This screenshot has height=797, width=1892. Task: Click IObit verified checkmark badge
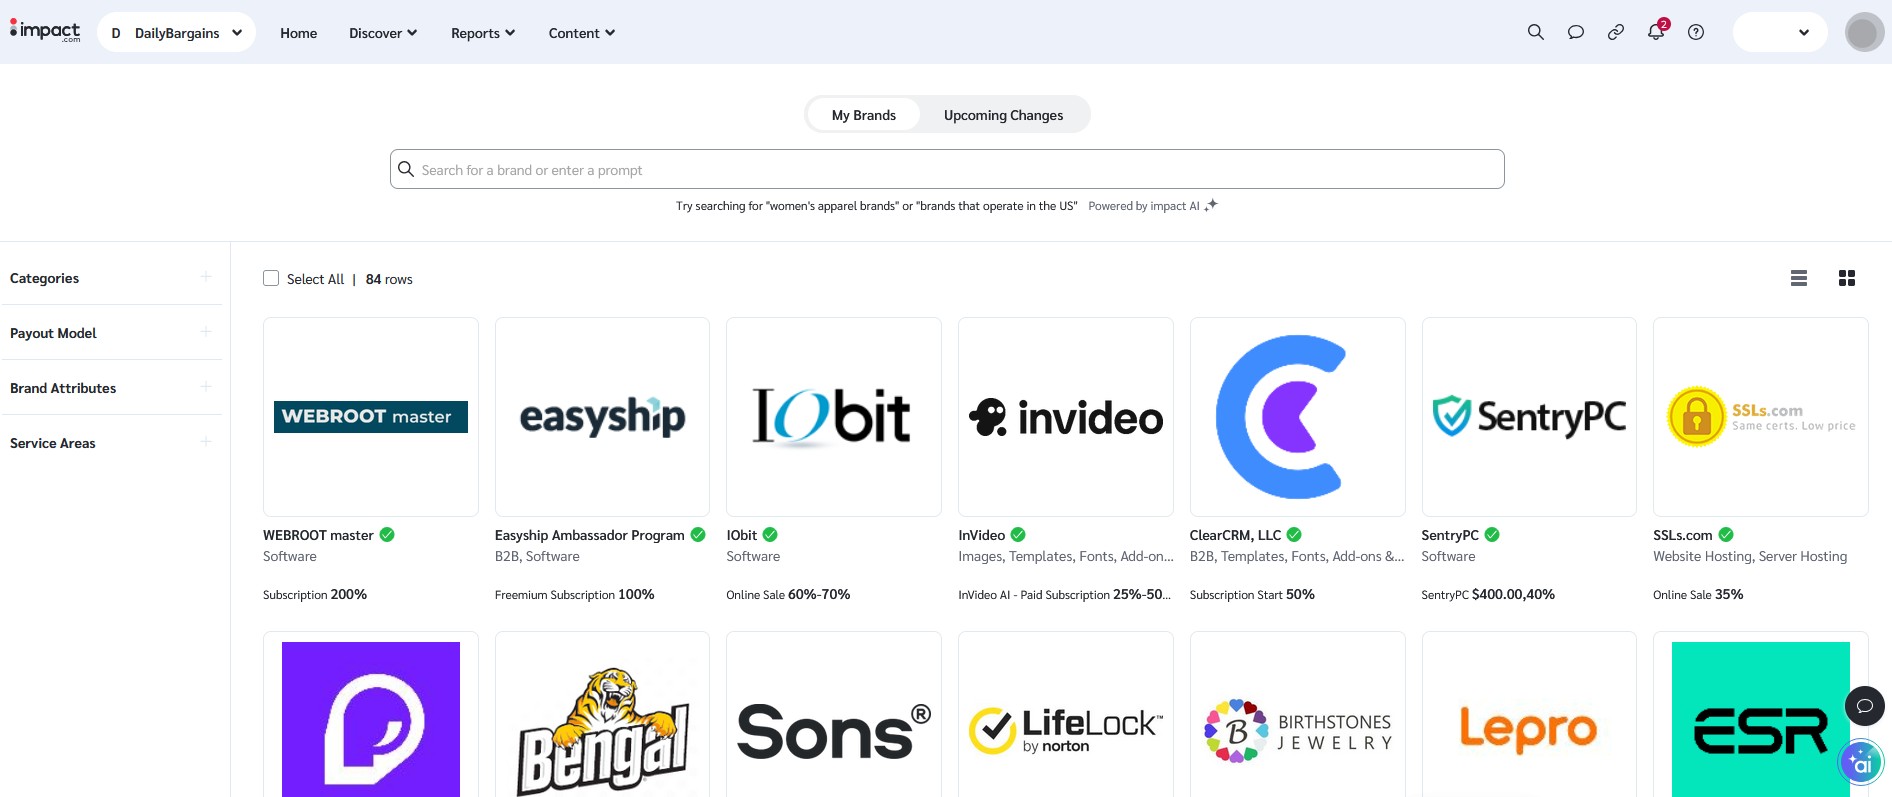[770, 535]
